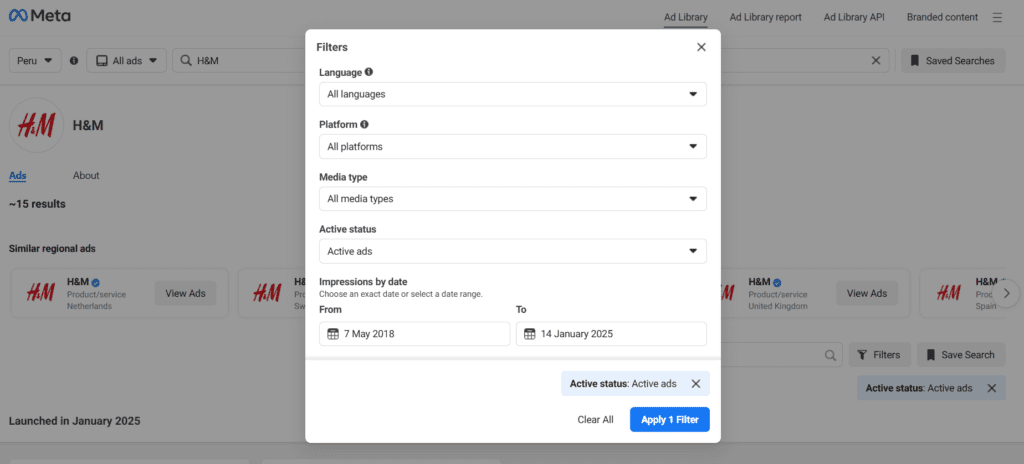The image size is (1024, 464).
Task: Click the Save Search button
Action: pyautogui.click(x=961, y=355)
